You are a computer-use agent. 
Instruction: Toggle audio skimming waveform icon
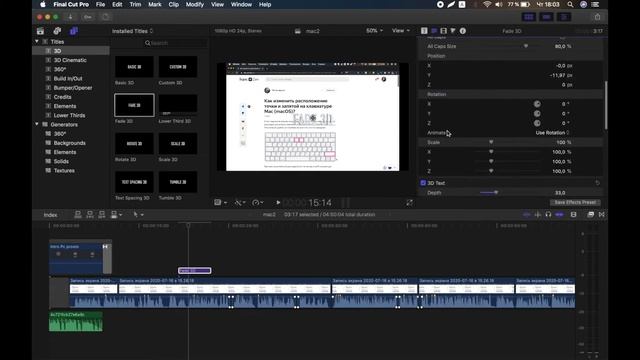tap(538, 214)
